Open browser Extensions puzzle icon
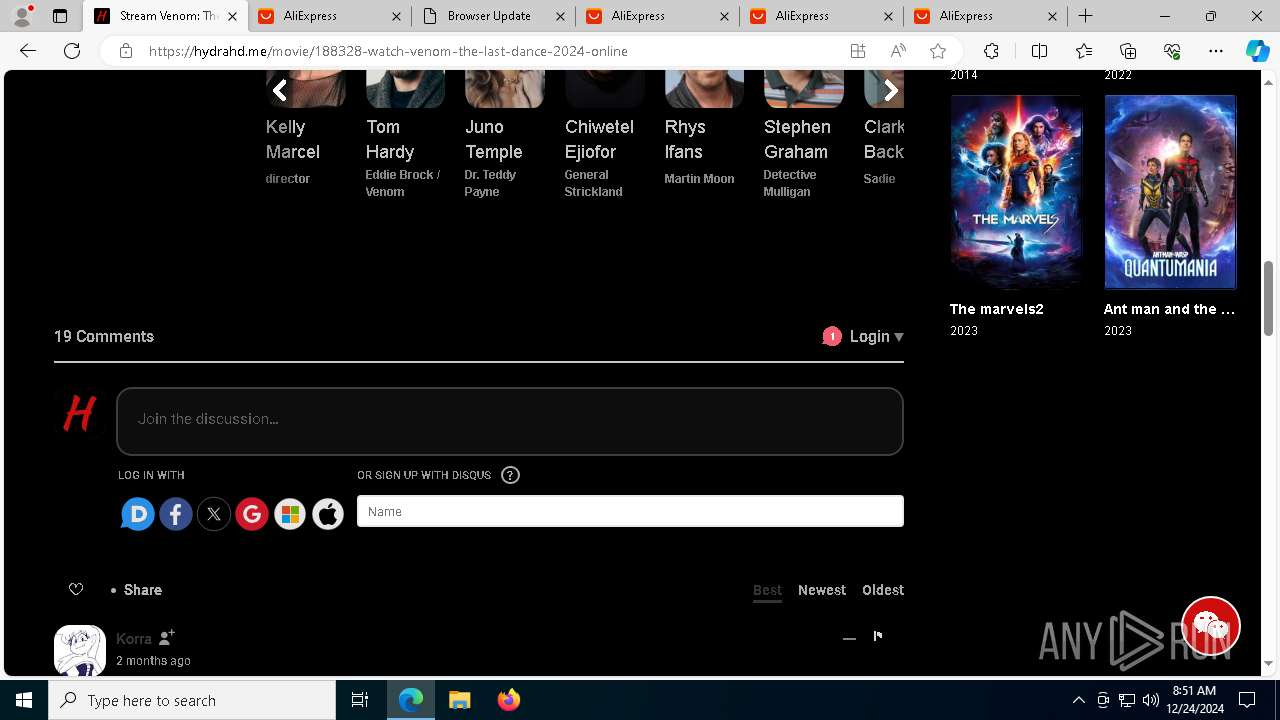This screenshot has height=720, width=1280. coord(991,51)
